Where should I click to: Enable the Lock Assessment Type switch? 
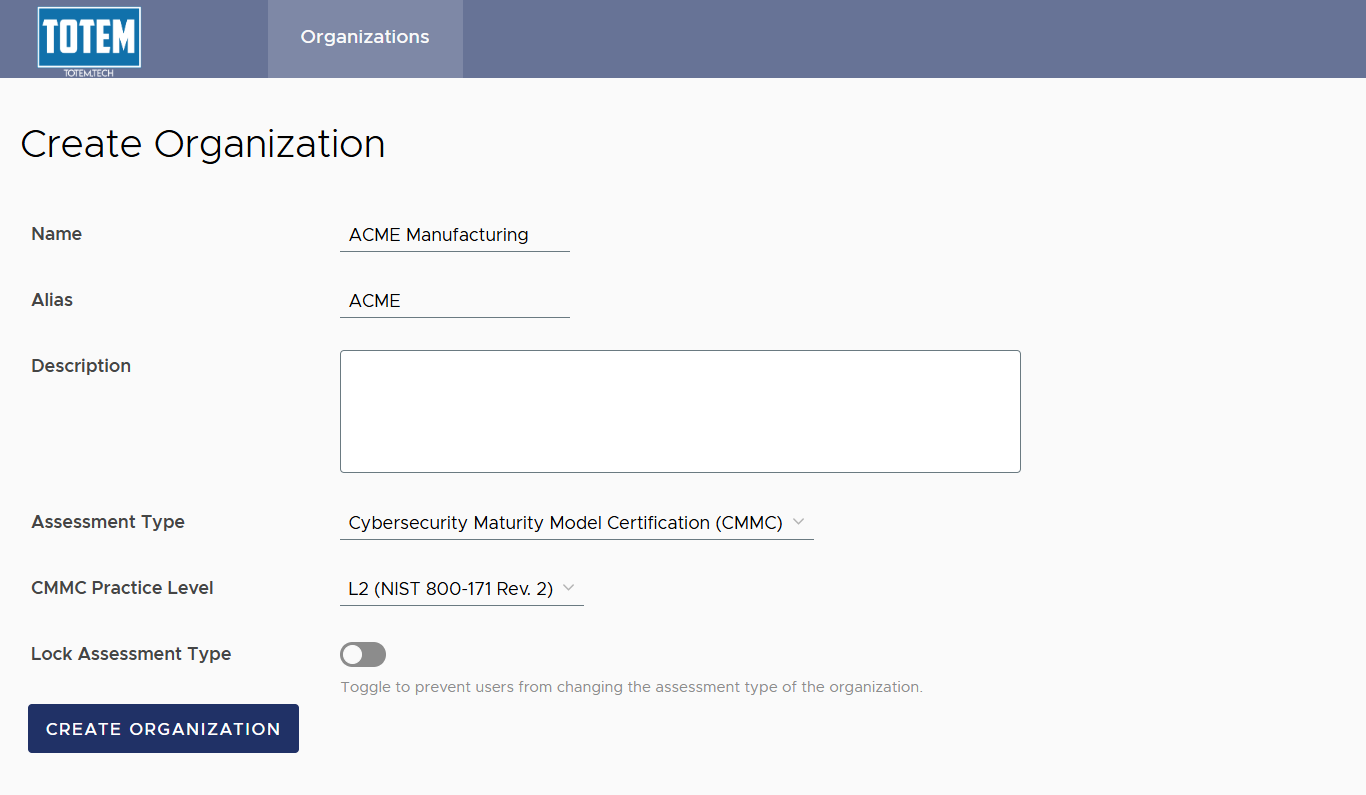(x=363, y=655)
